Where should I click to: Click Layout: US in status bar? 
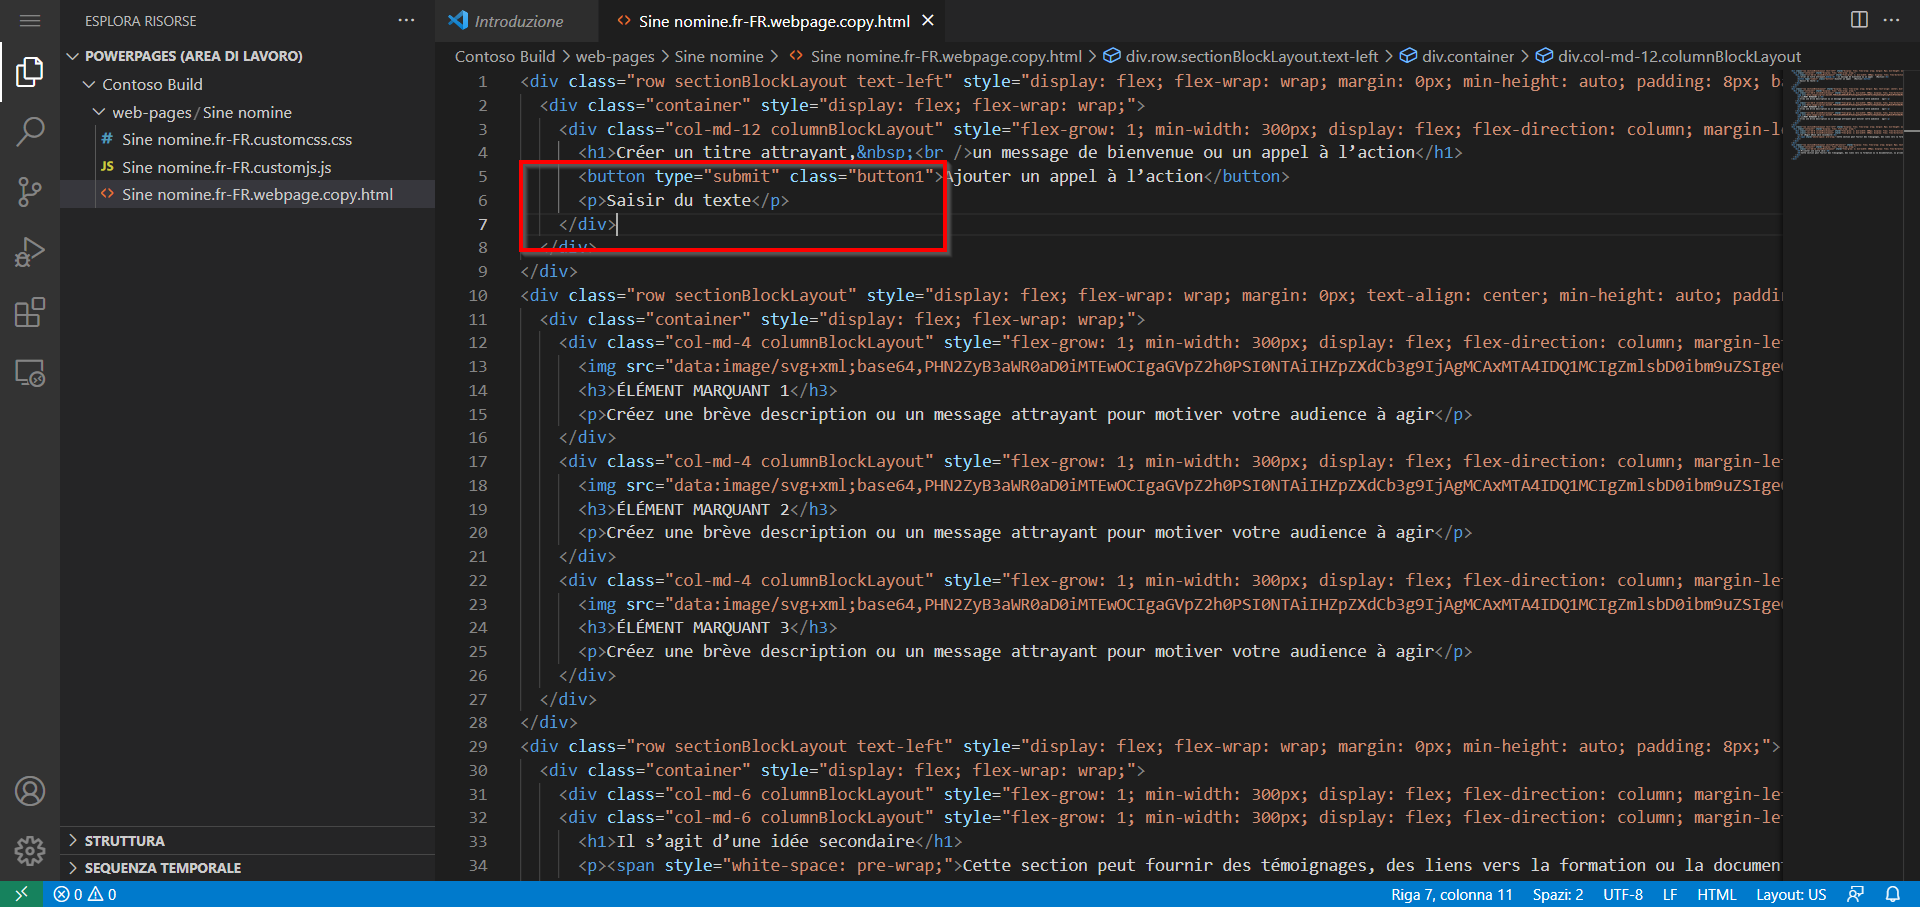pos(1791,894)
